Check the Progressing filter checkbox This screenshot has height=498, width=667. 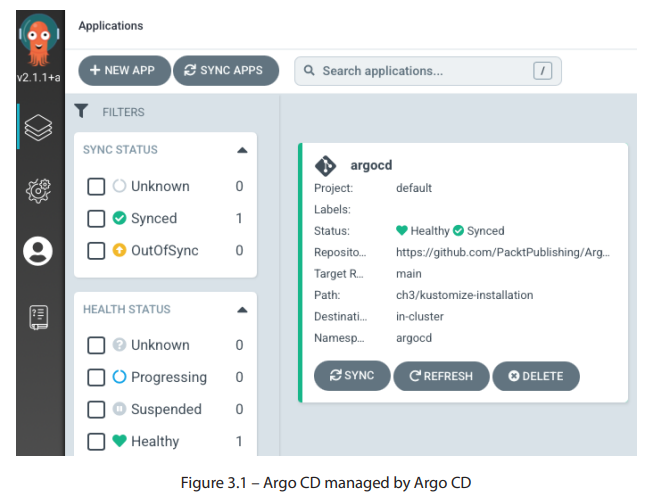tap(96, 377)
